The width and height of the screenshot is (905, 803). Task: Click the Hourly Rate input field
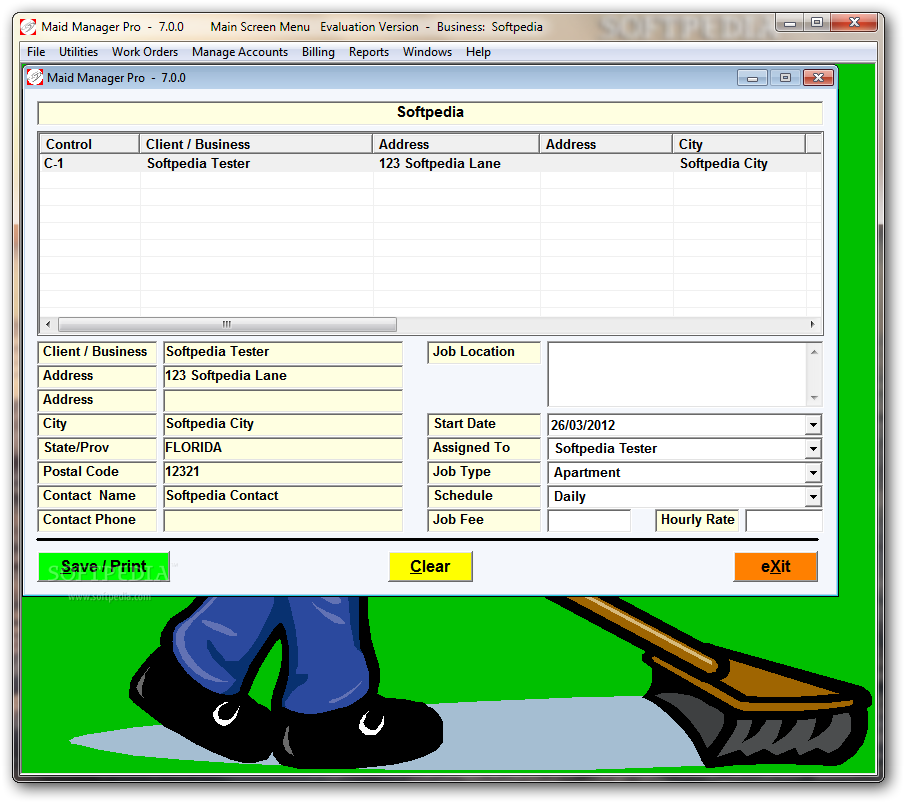(x=784, y=520)
